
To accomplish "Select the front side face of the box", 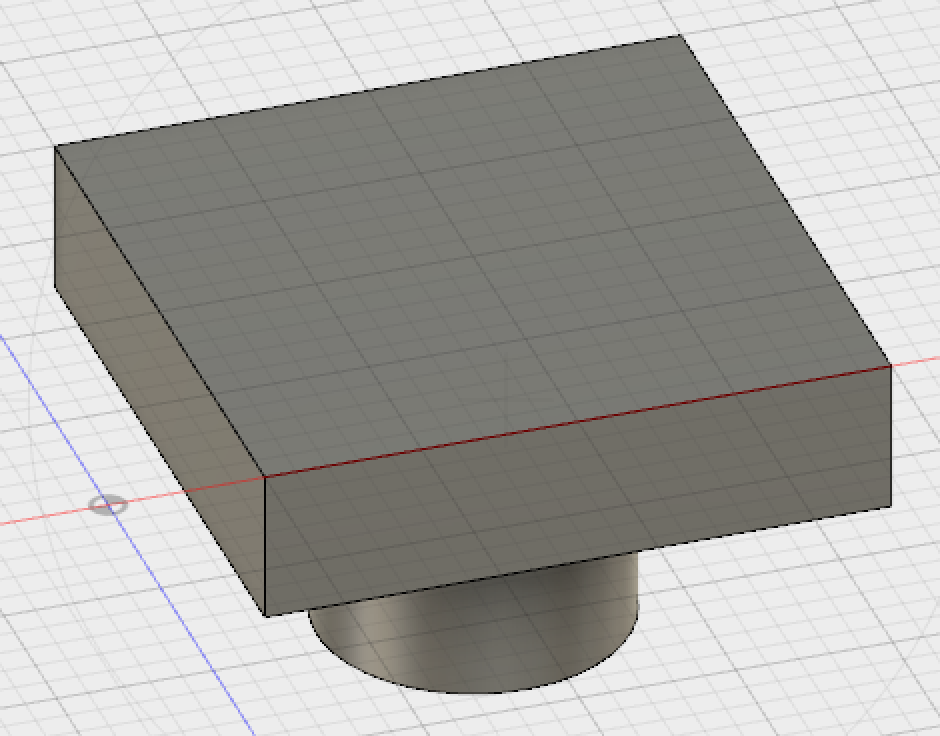I will point(578,491).
